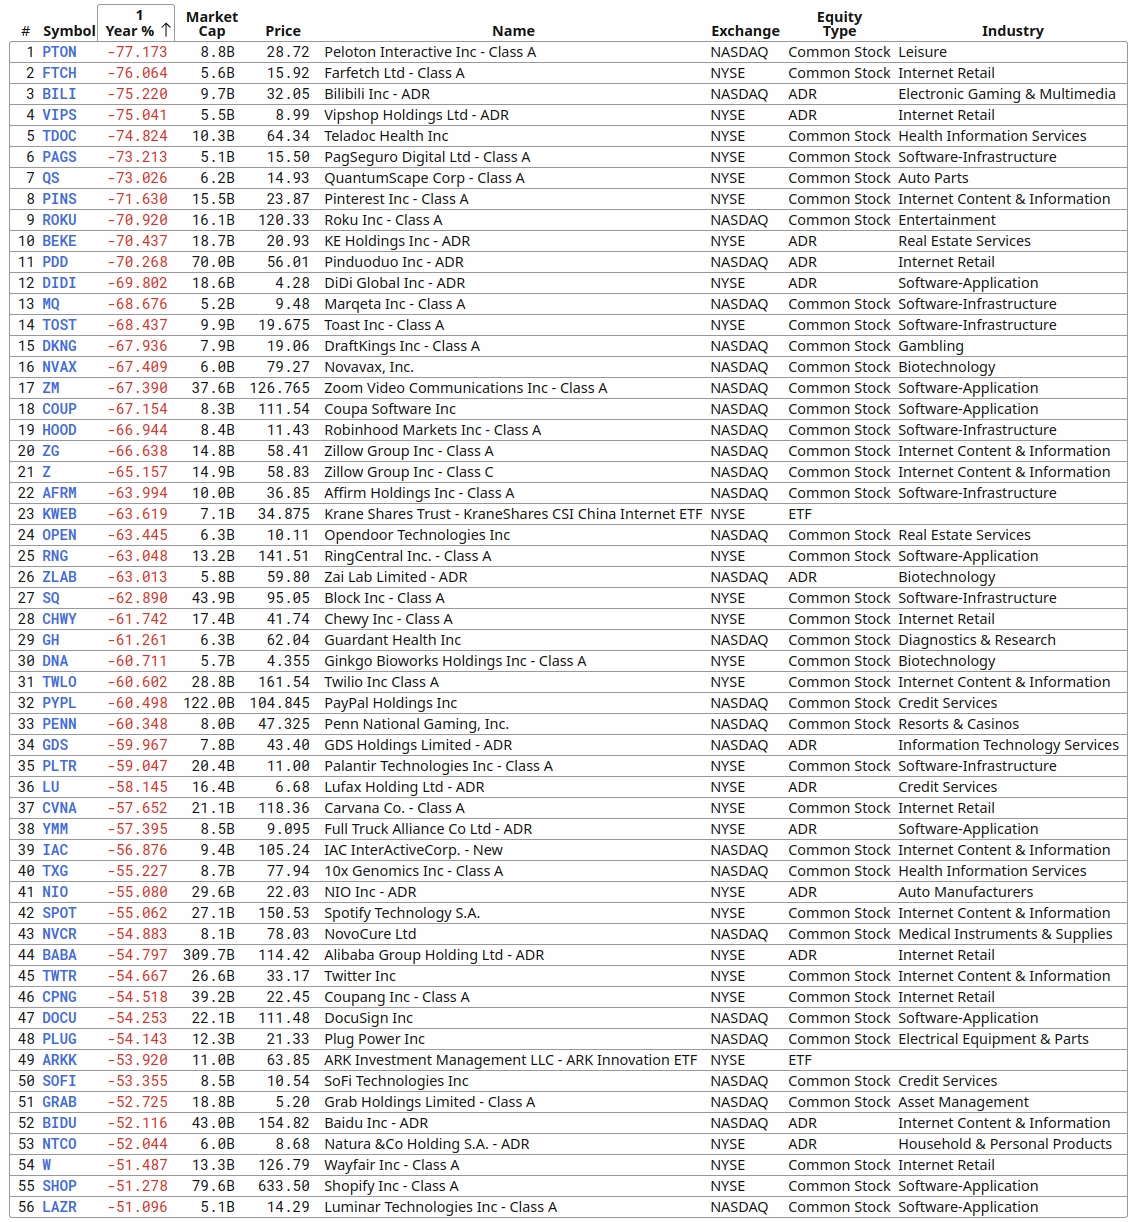Viewport: 1132px width, 1222px height.
Task: Click the 'Resorts & Casinos' industry cell
Action: 958,724
